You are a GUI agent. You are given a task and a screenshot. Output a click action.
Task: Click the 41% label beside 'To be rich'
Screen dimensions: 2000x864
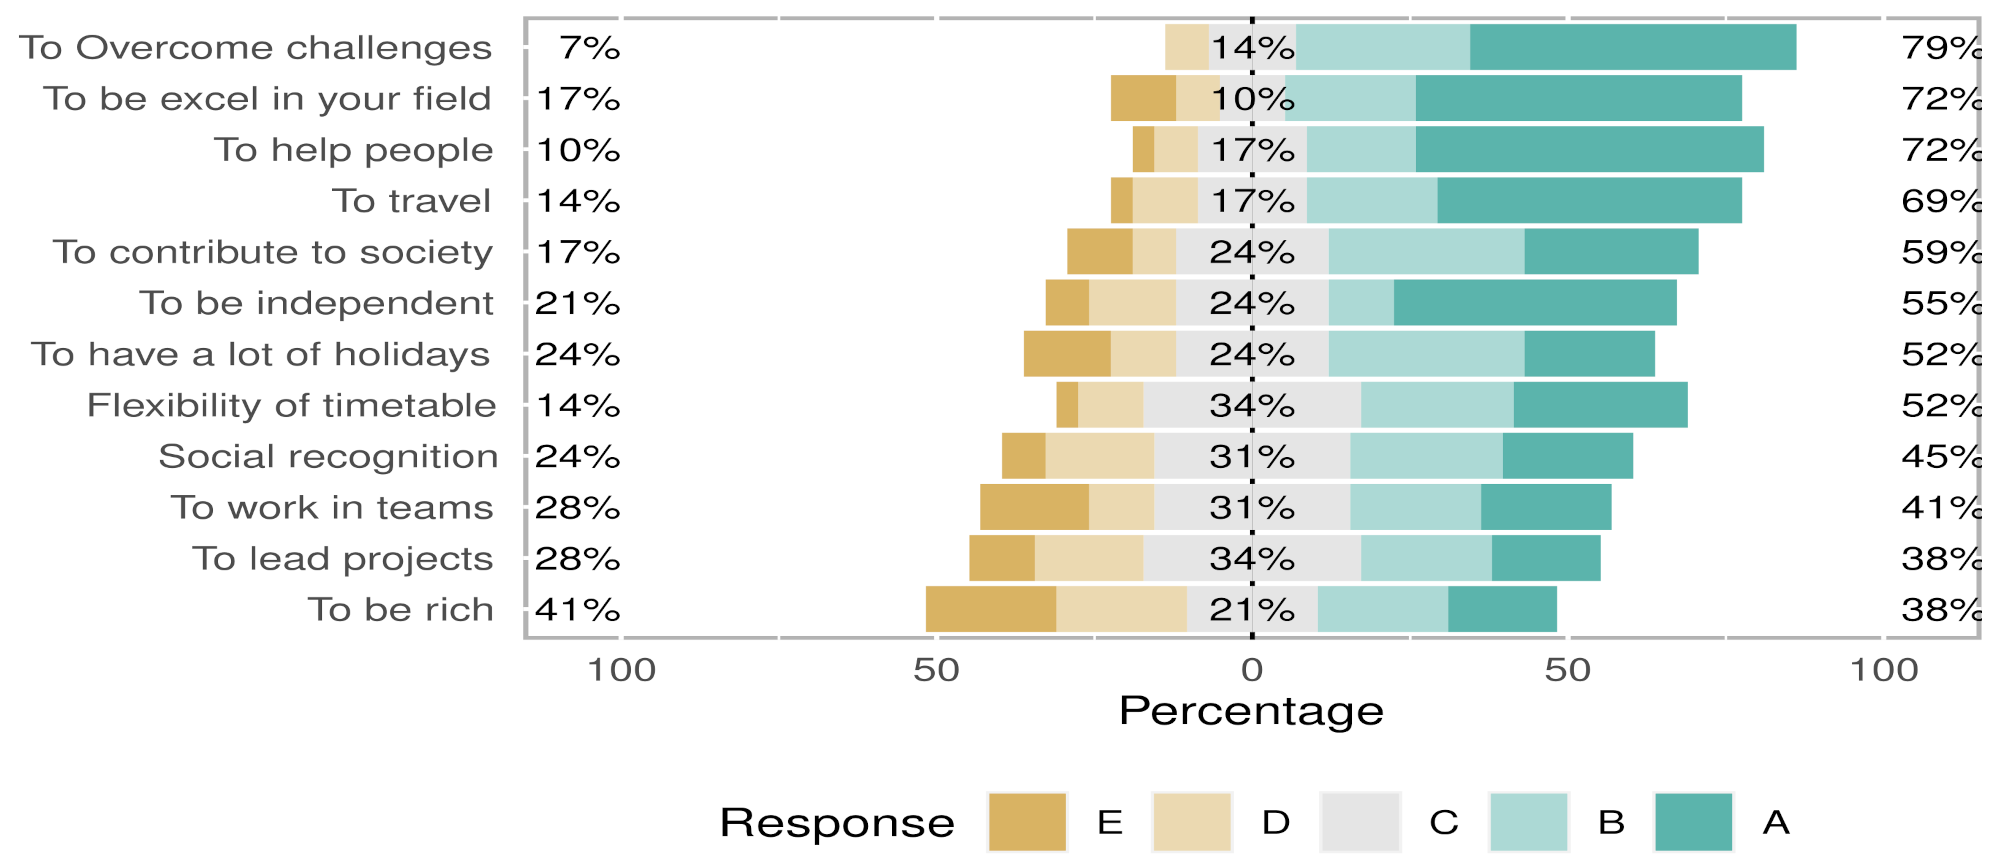point(578,610)
